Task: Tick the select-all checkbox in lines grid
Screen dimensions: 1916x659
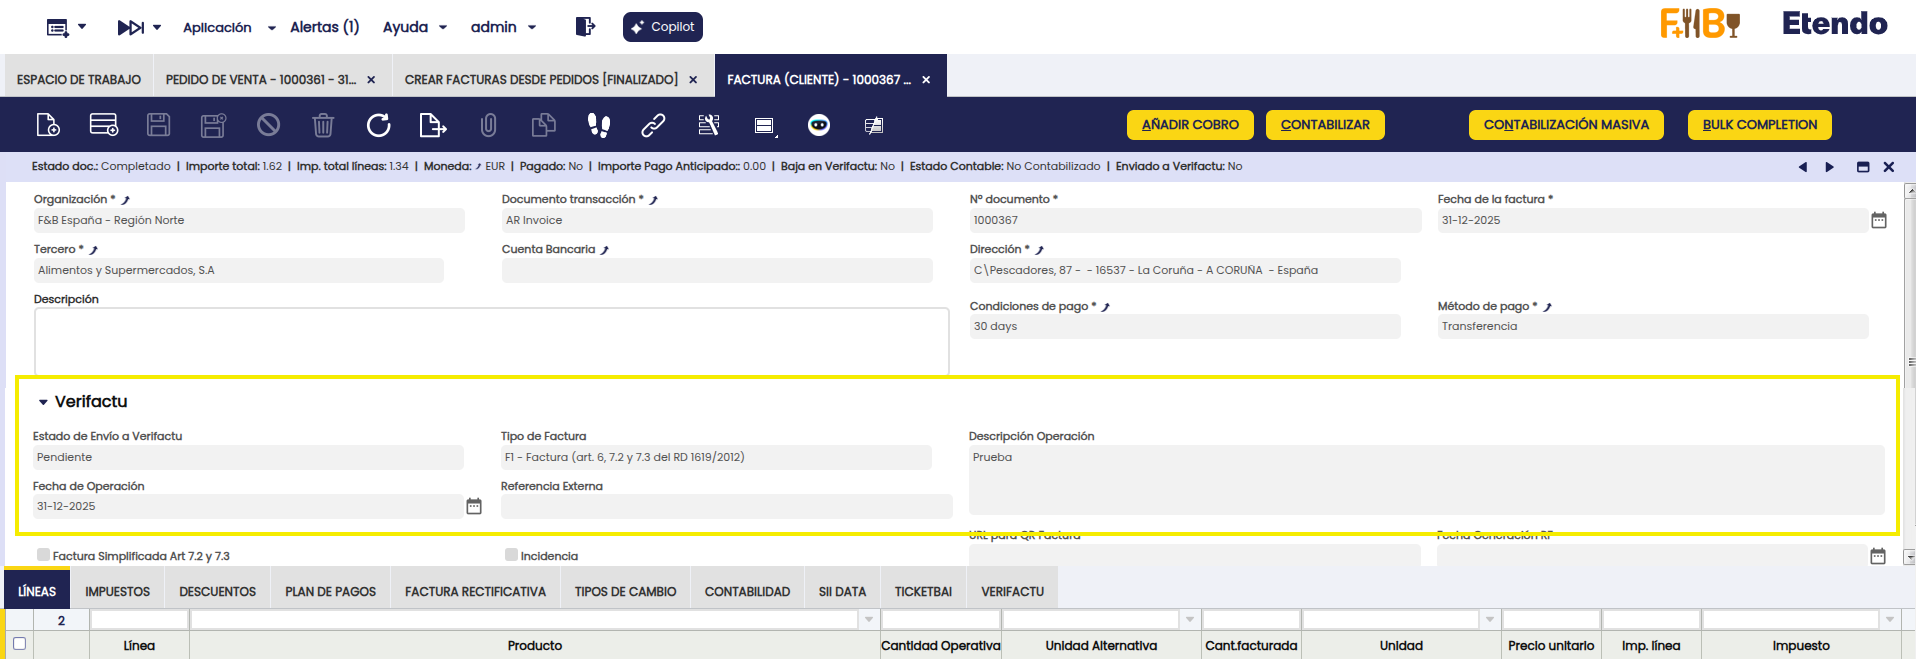Action: [19, 644]
